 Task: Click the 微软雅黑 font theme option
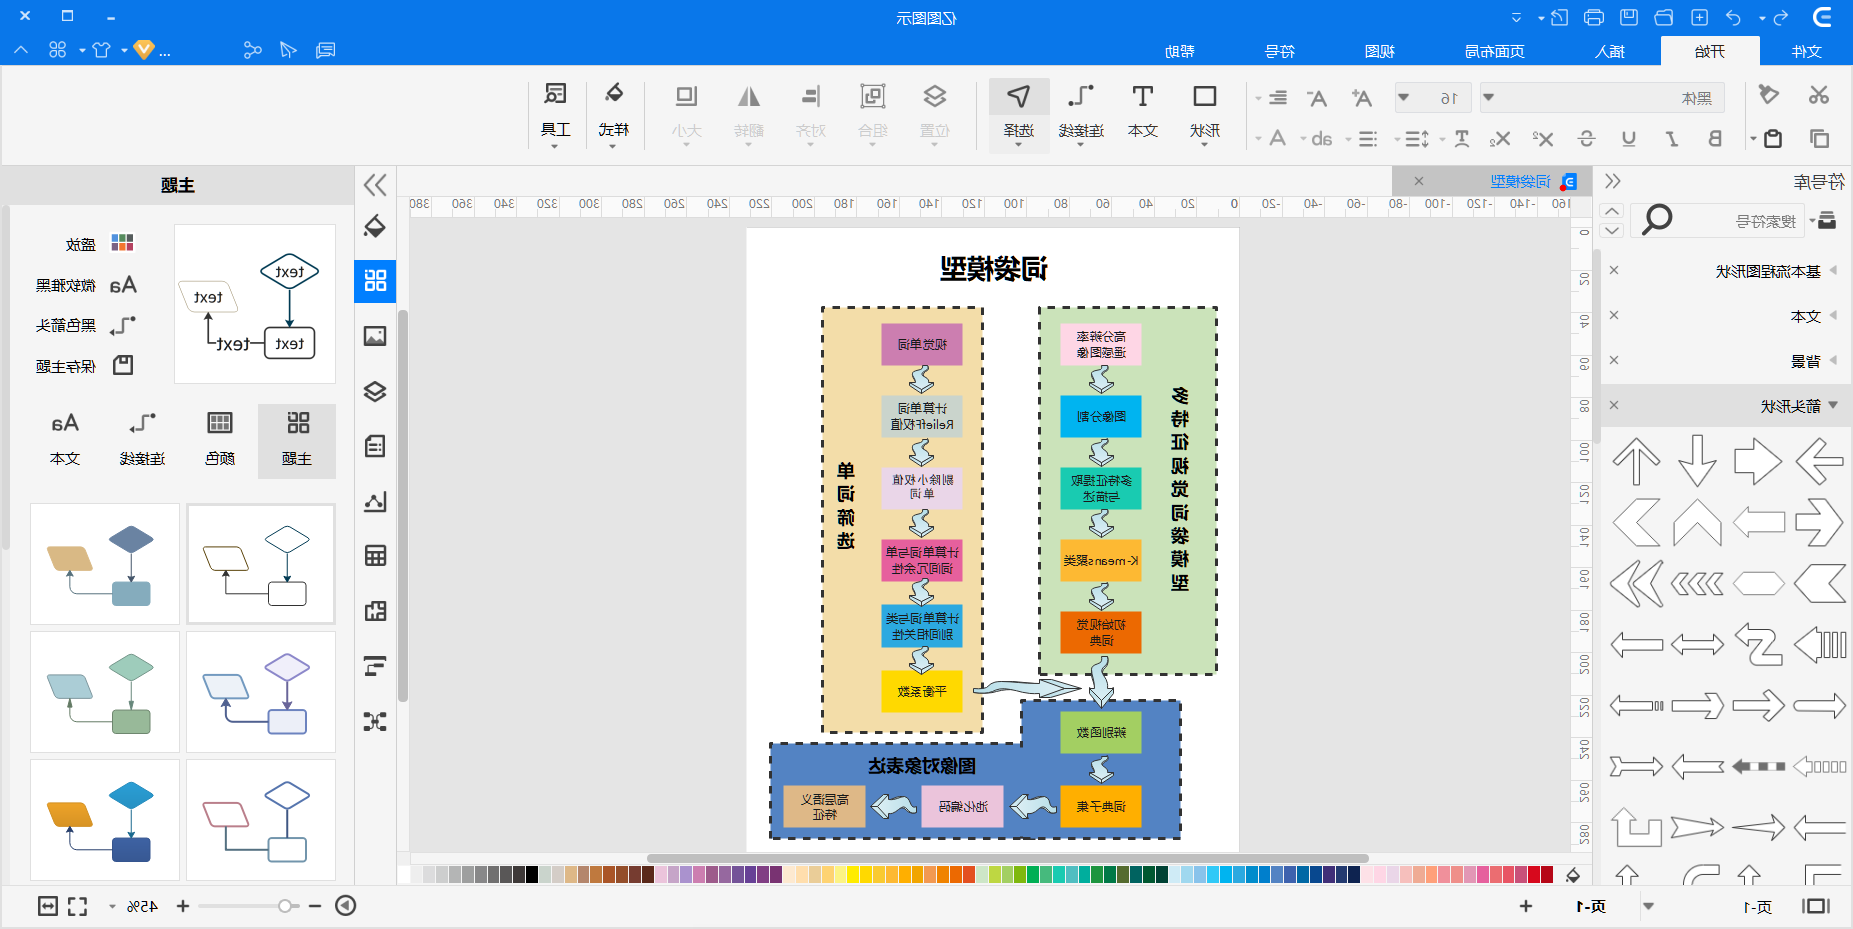coord(84,286)
